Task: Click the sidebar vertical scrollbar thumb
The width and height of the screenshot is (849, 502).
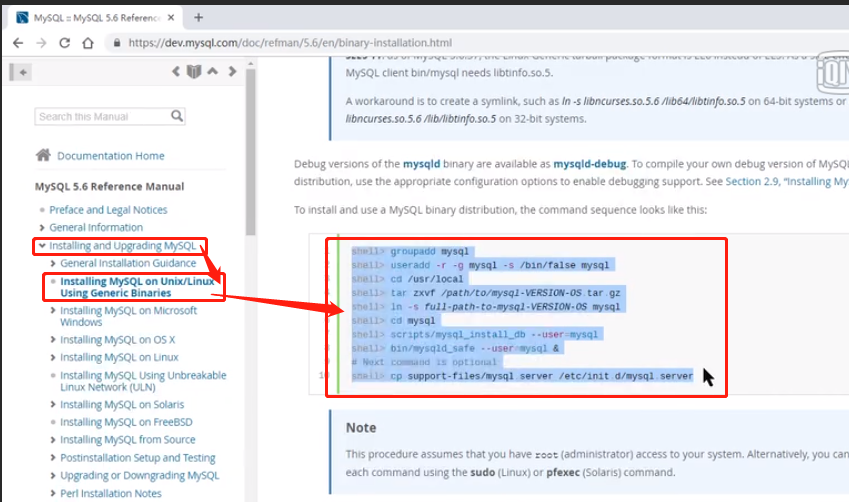Action: [250, 152]
